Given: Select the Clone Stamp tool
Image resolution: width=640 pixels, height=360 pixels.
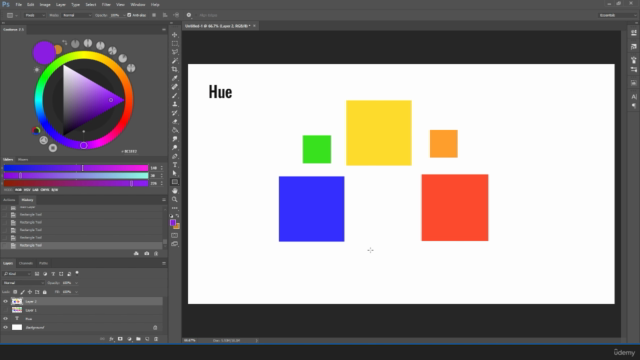Looking at the screenshot, I should pos(175,104).
